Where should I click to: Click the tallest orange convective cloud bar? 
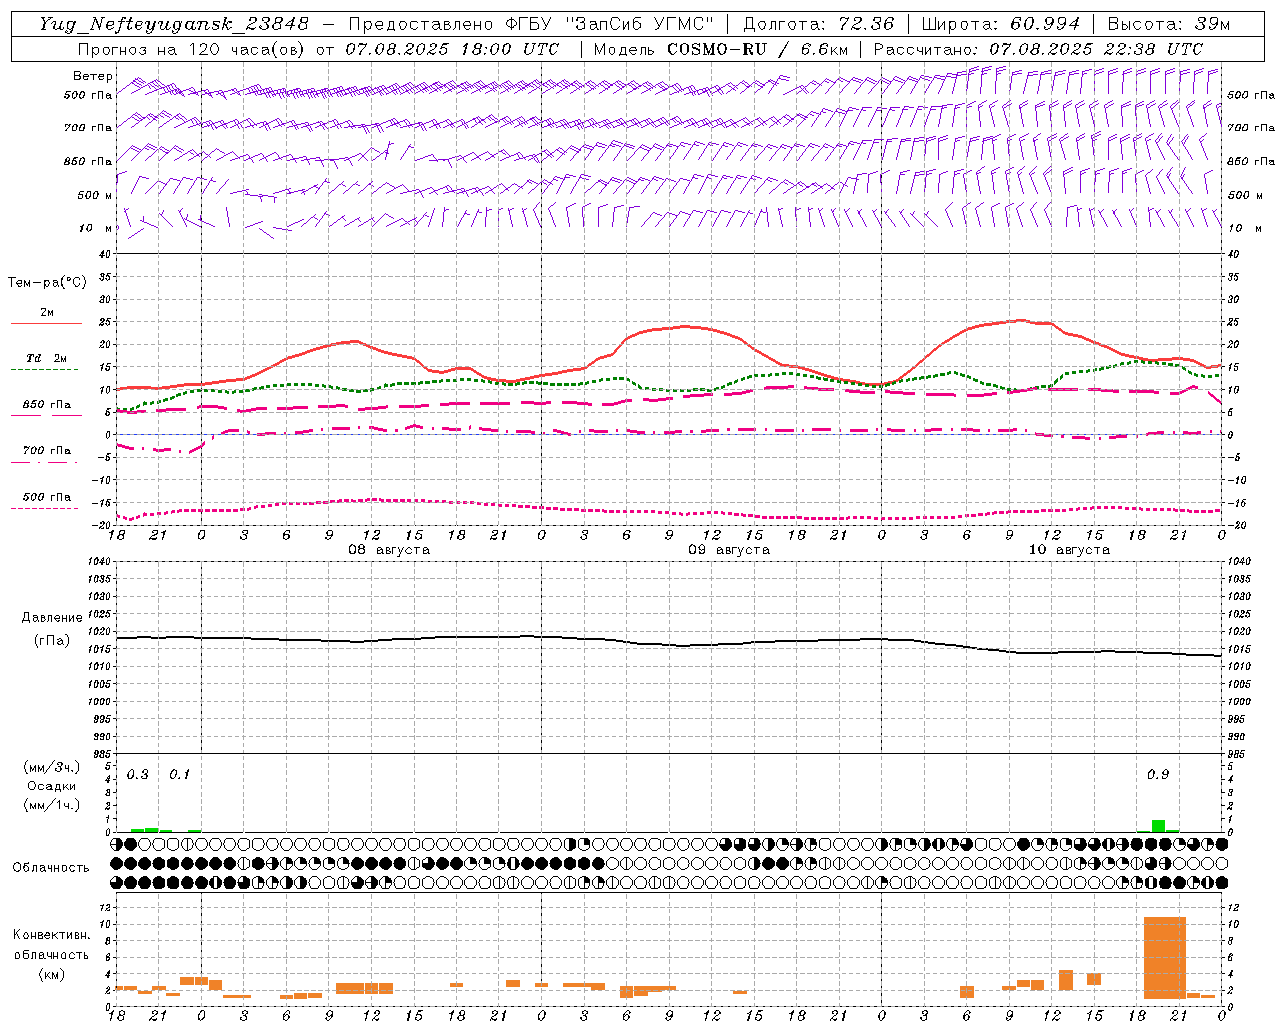1165,958
